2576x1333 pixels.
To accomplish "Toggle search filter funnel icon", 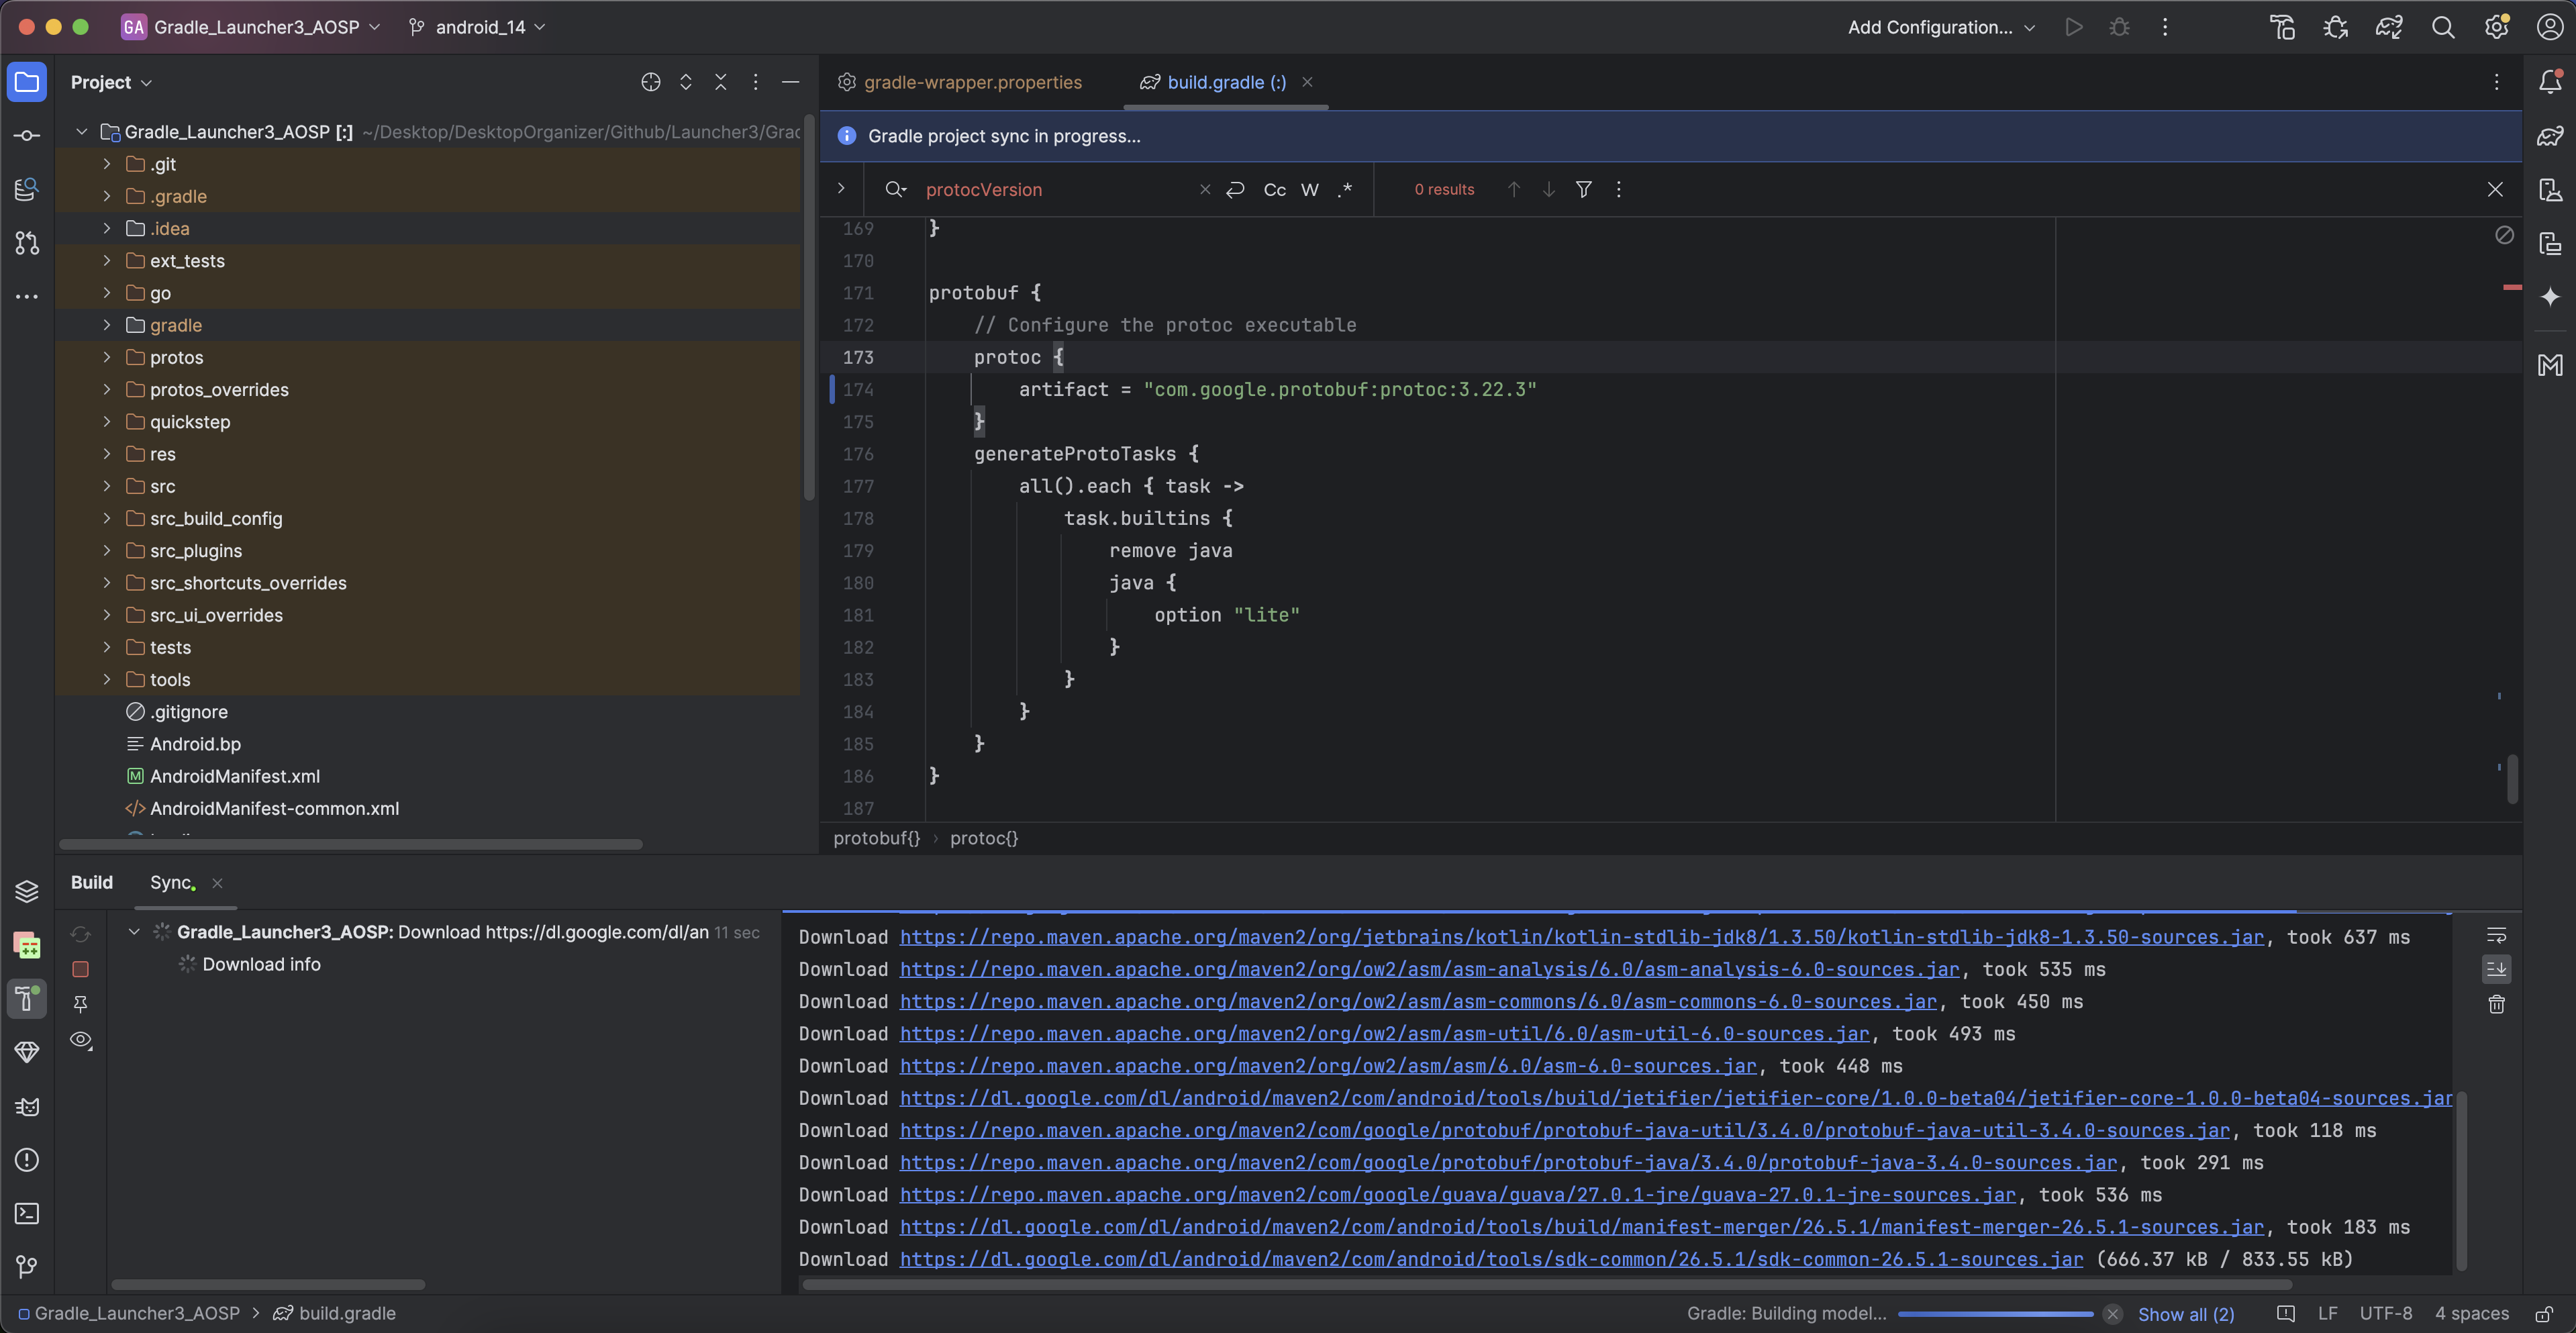I will pos(1583,189).
